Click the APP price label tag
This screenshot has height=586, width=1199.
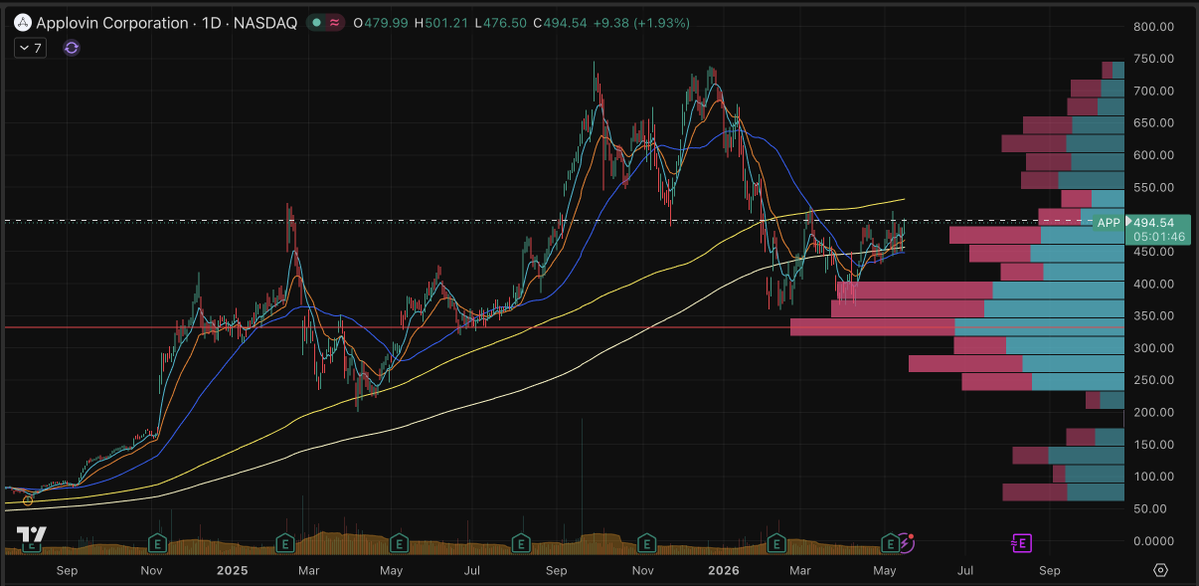click(1108, 223)
